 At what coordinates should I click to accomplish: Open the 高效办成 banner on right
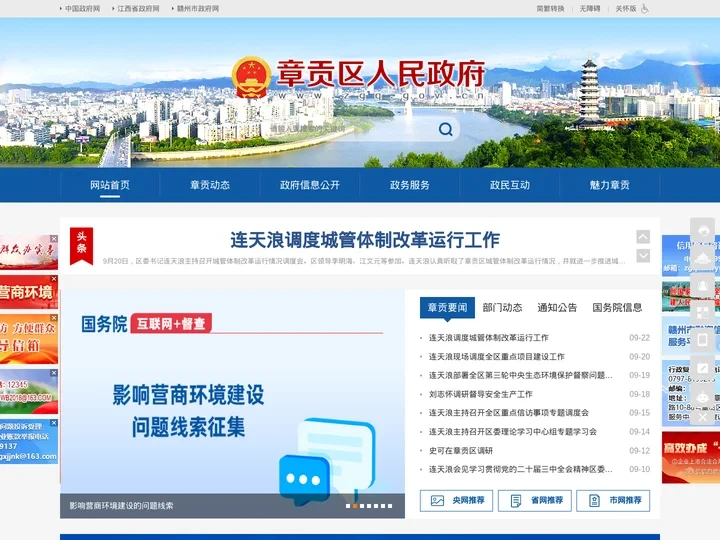(x=691, y=457)
